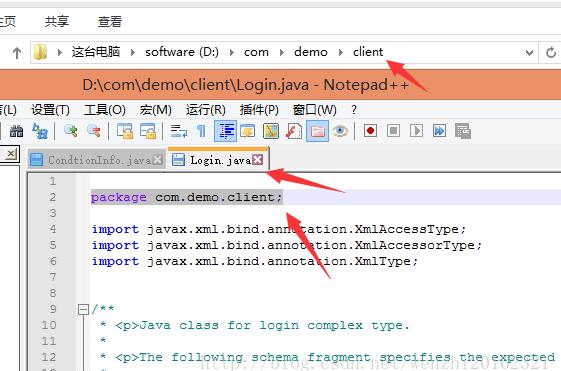Click the file icon on the CondtionInfo.java tab

point(36,160)
